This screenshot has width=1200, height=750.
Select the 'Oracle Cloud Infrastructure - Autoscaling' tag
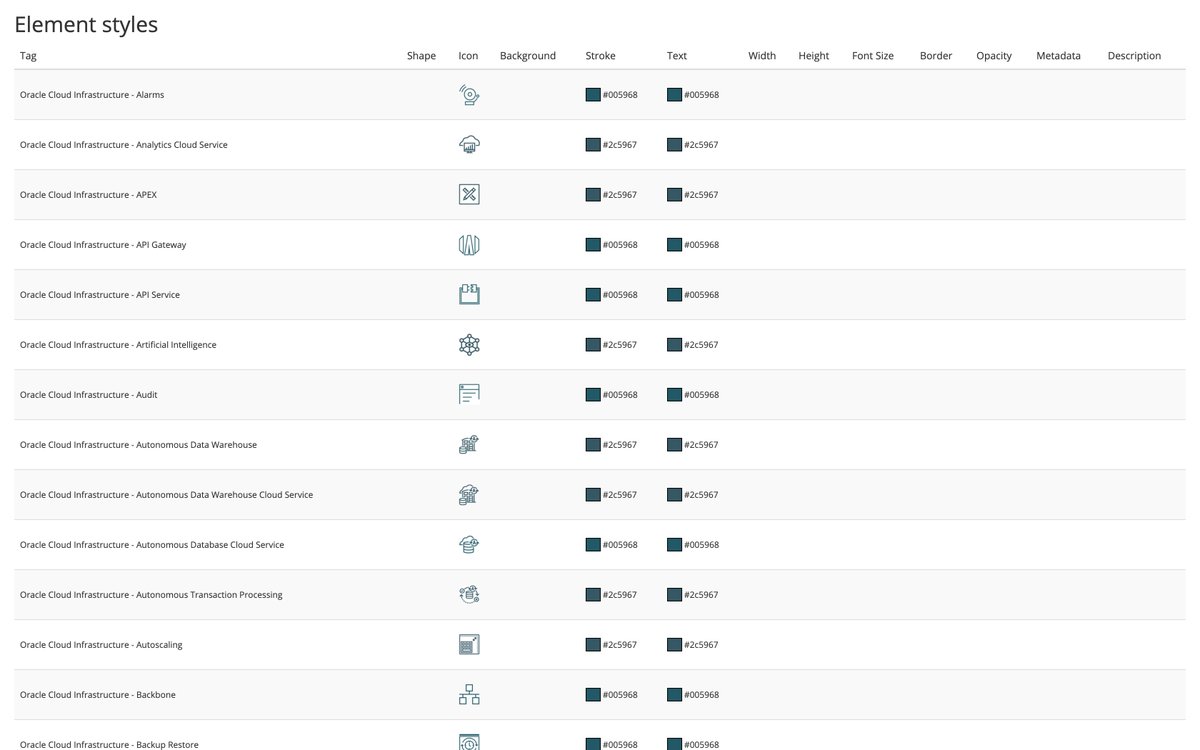[101, 645]
